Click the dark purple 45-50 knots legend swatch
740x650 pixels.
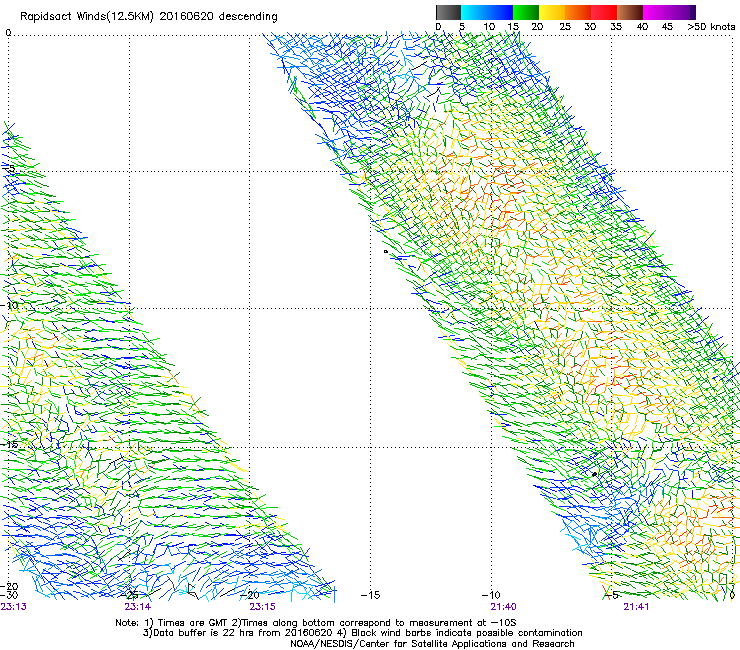(682, 12)
